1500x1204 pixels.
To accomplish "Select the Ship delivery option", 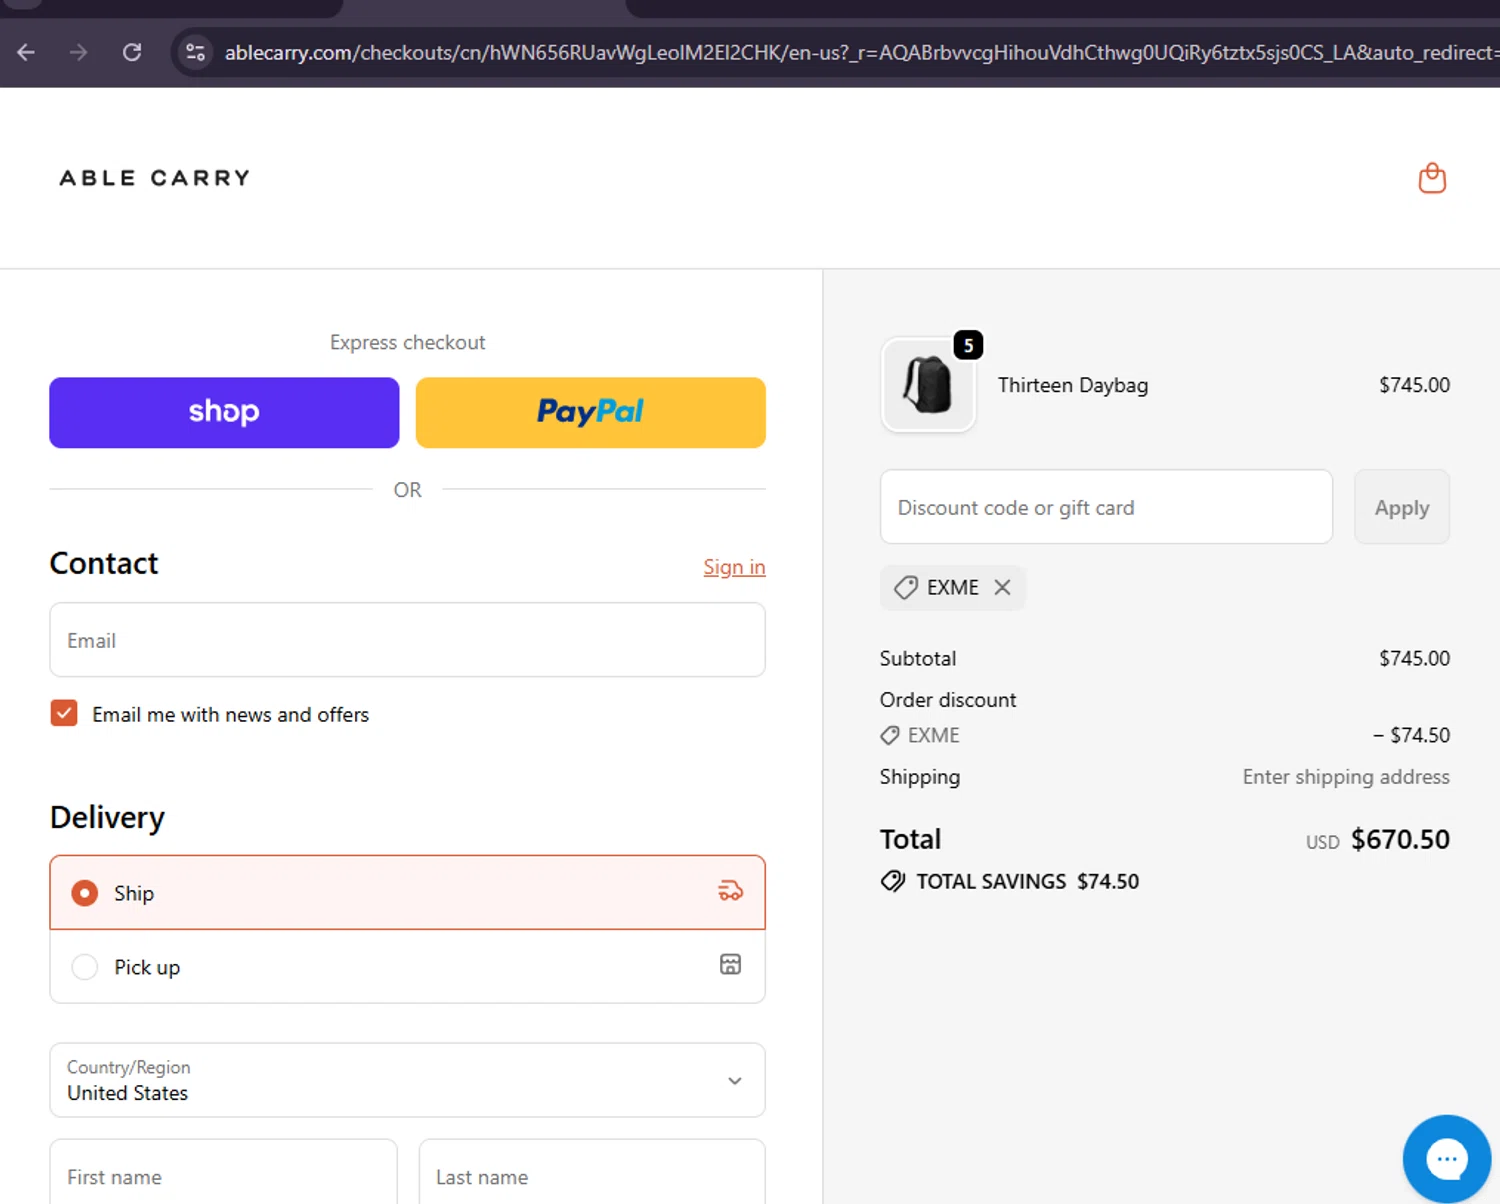I will 85,893.
